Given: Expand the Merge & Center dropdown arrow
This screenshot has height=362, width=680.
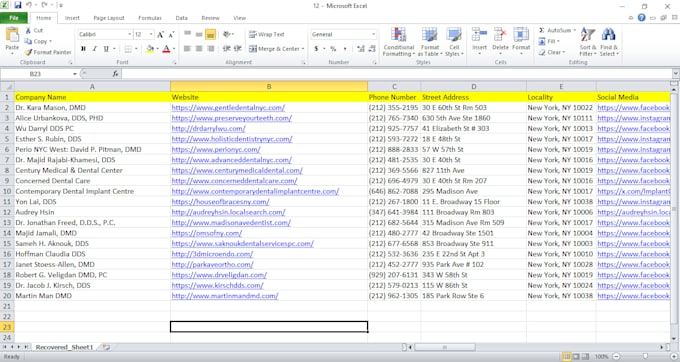Looking at the screenshot, I should pyautogui.click(x=303, y=49).
